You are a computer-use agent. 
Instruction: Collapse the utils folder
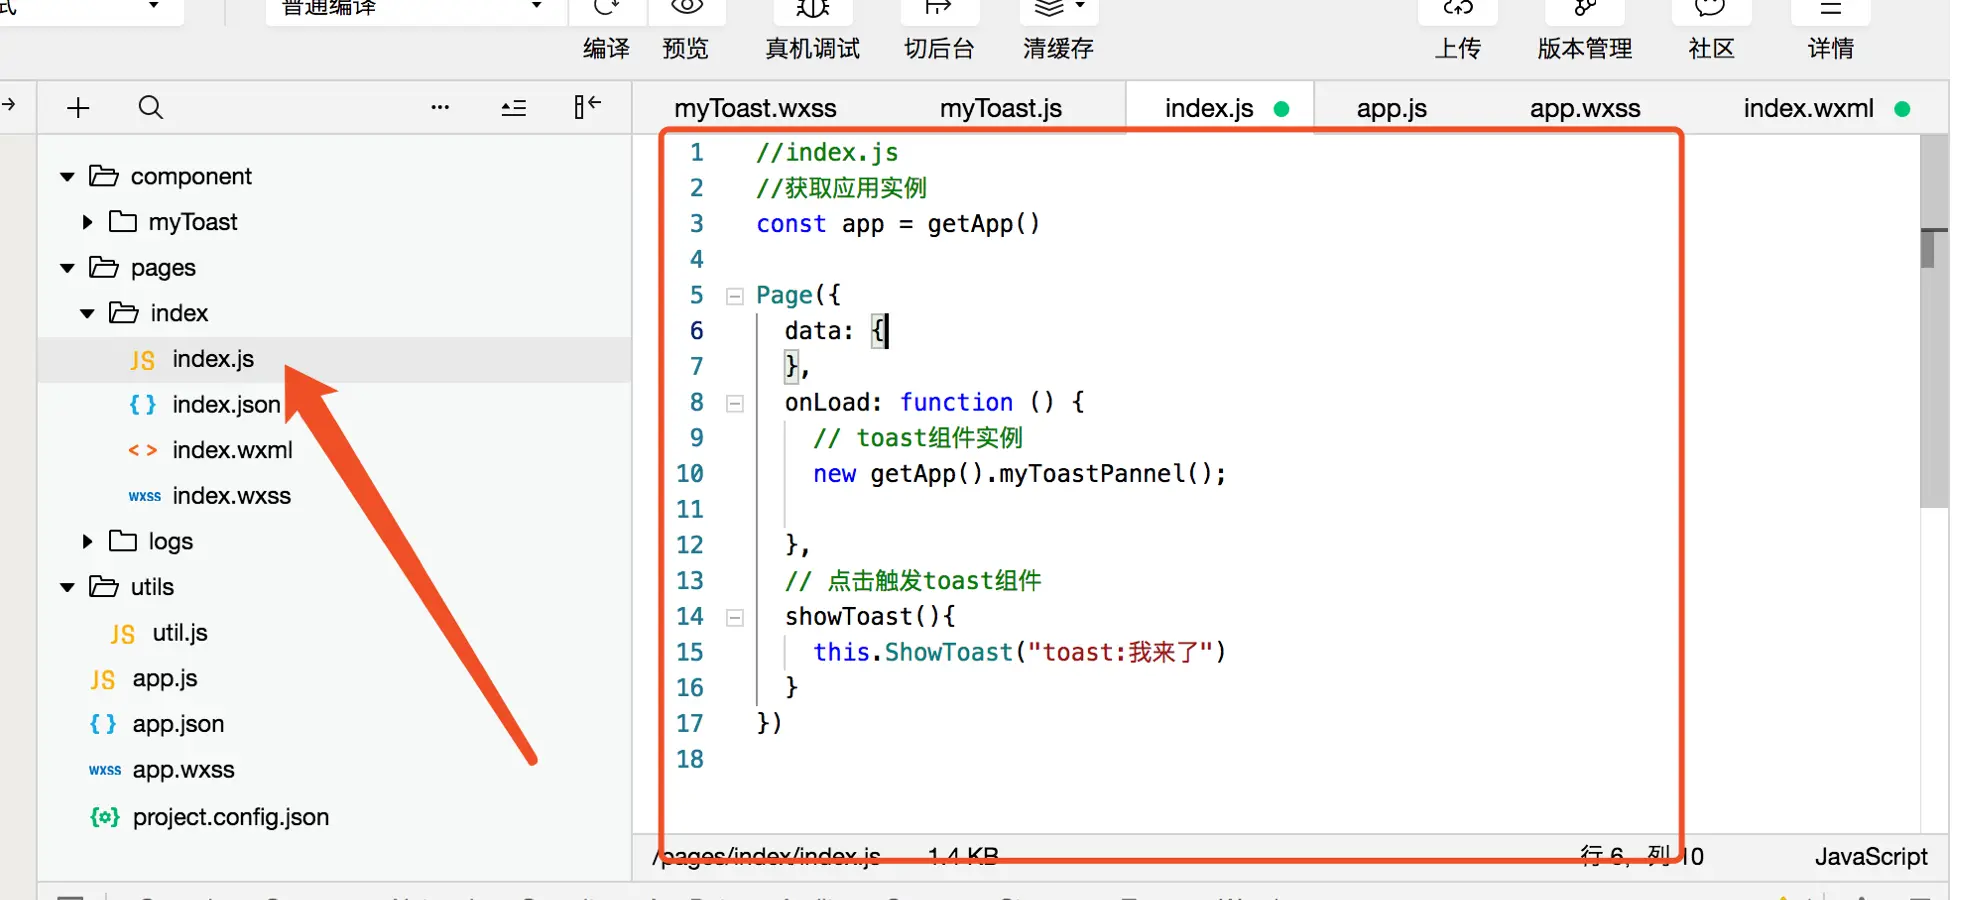point(67,588)
